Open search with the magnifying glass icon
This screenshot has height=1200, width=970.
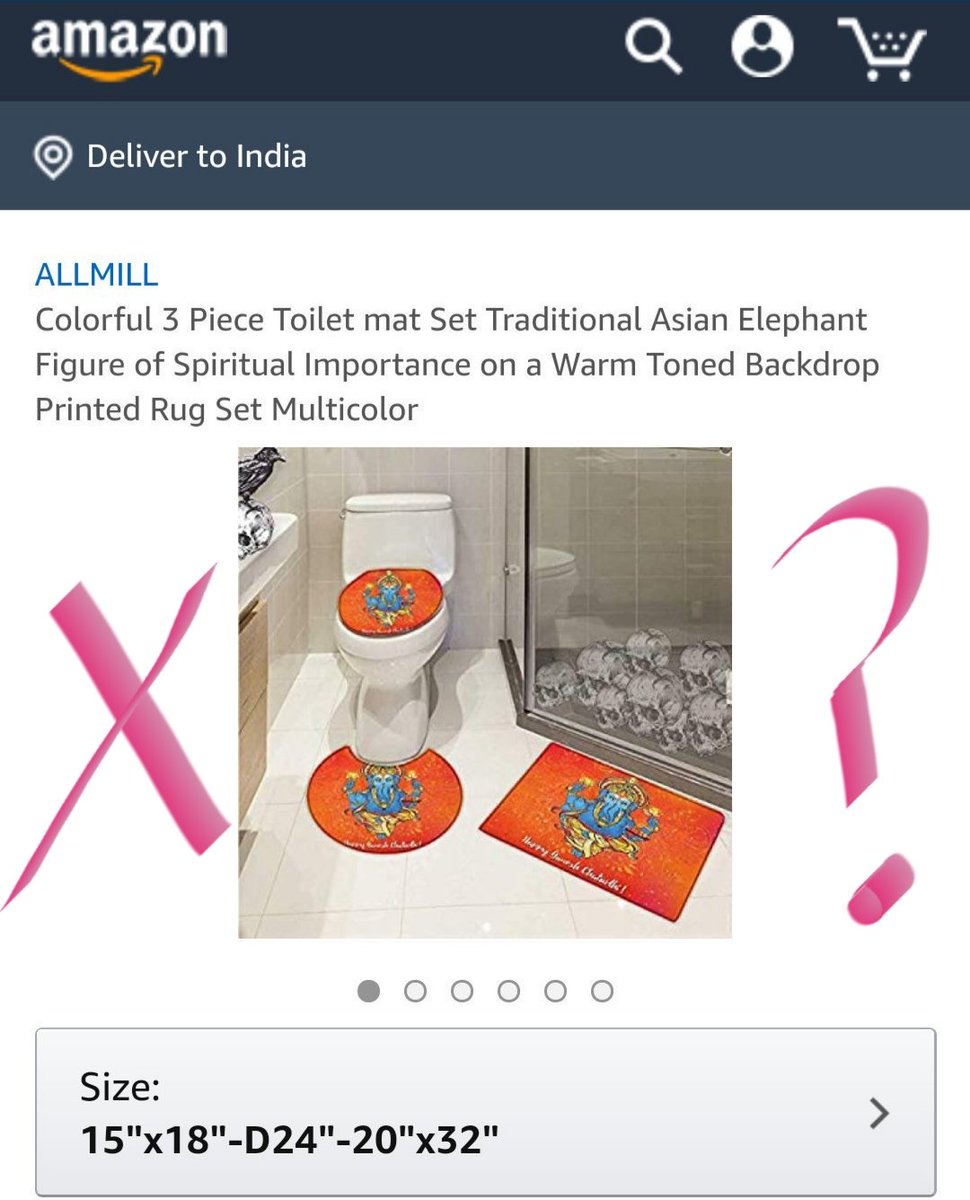click(653, 47)
